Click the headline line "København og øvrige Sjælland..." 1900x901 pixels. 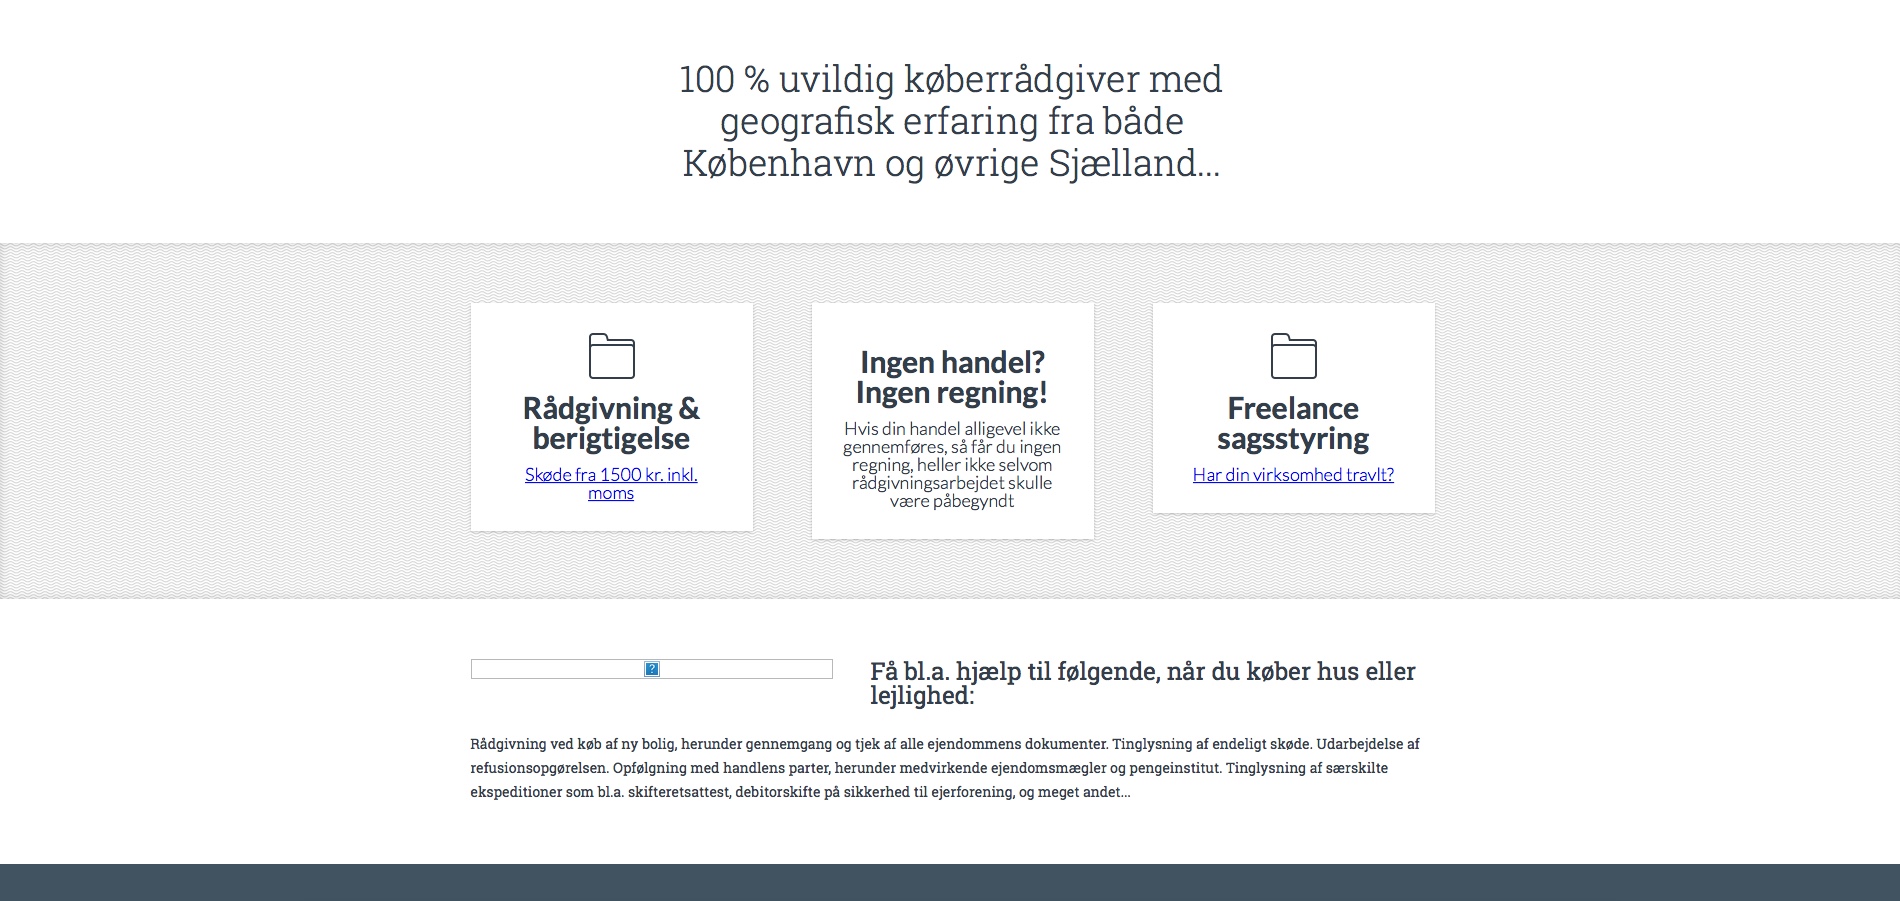click(x=950, y=163)
